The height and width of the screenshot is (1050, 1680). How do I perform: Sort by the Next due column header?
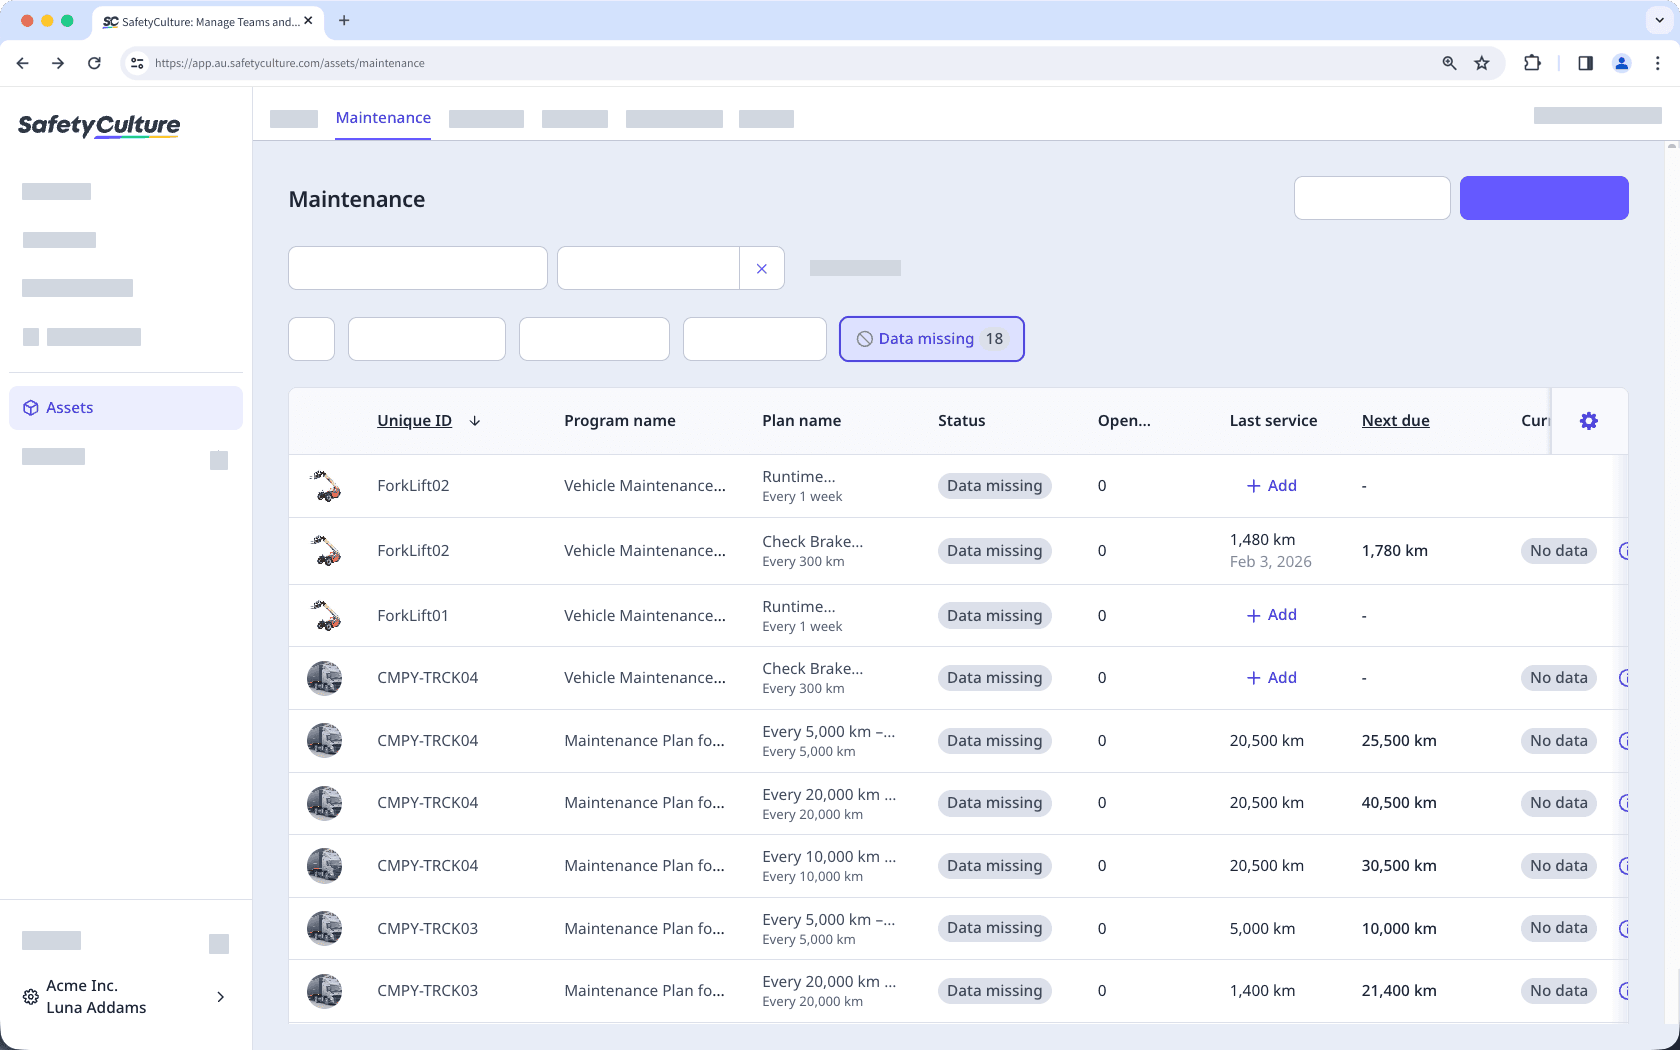tap(1396, 420)
